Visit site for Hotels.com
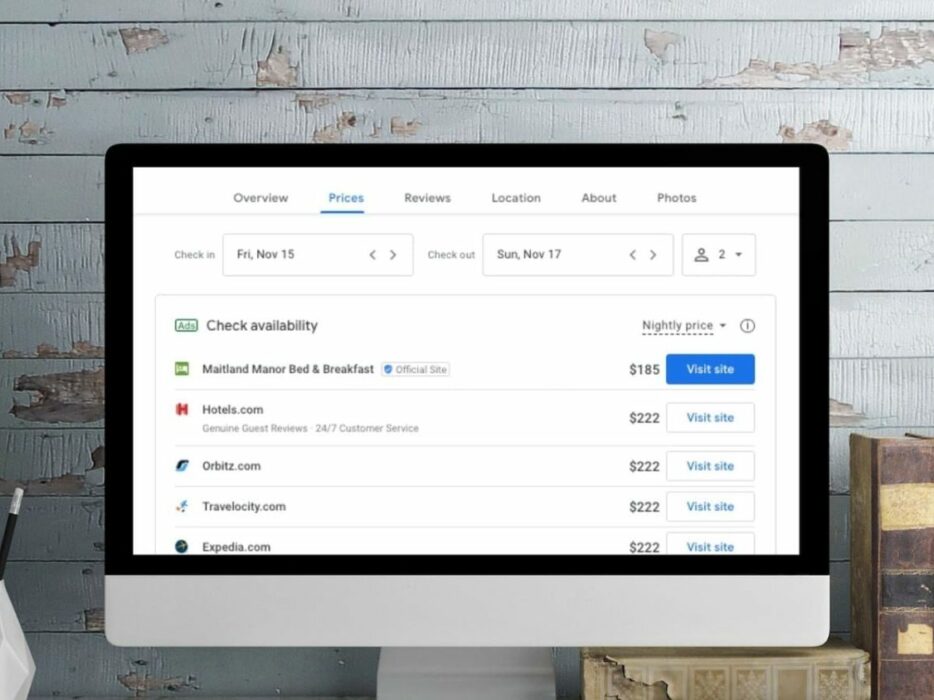934x700 pixels. [710, 418]
